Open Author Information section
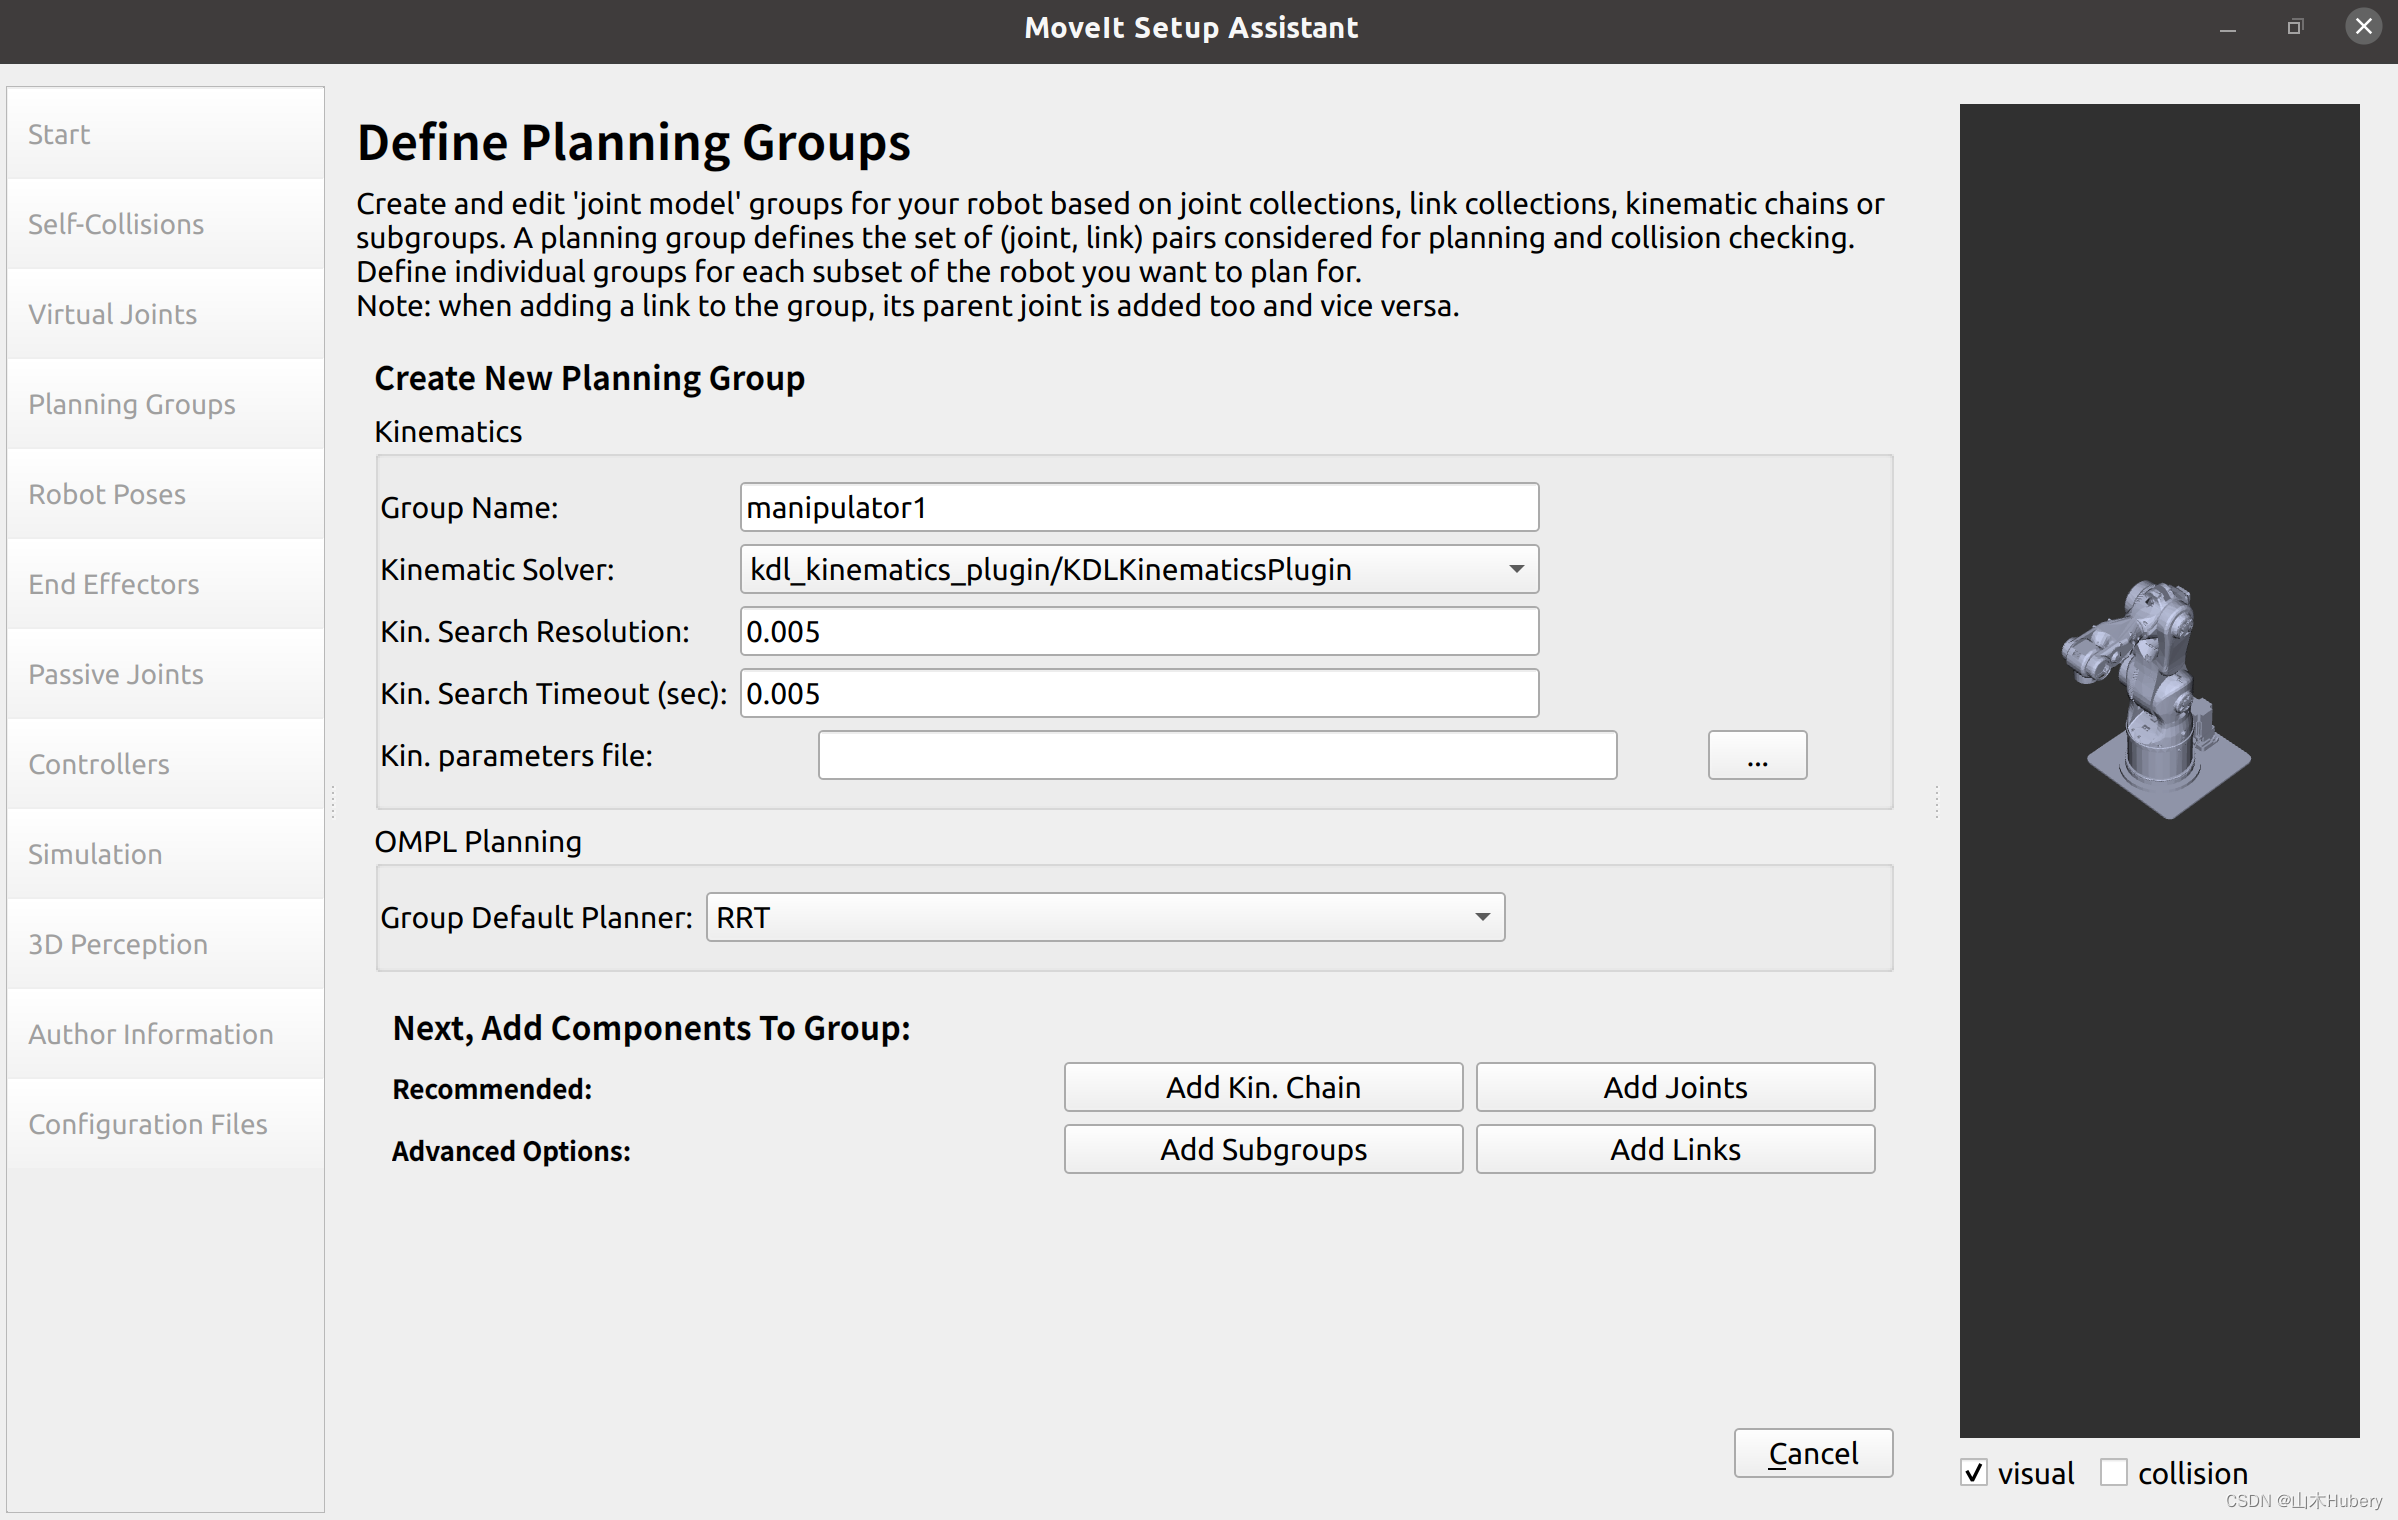Viewport: 2398px width, 1520px height. tap(165, 1034)
